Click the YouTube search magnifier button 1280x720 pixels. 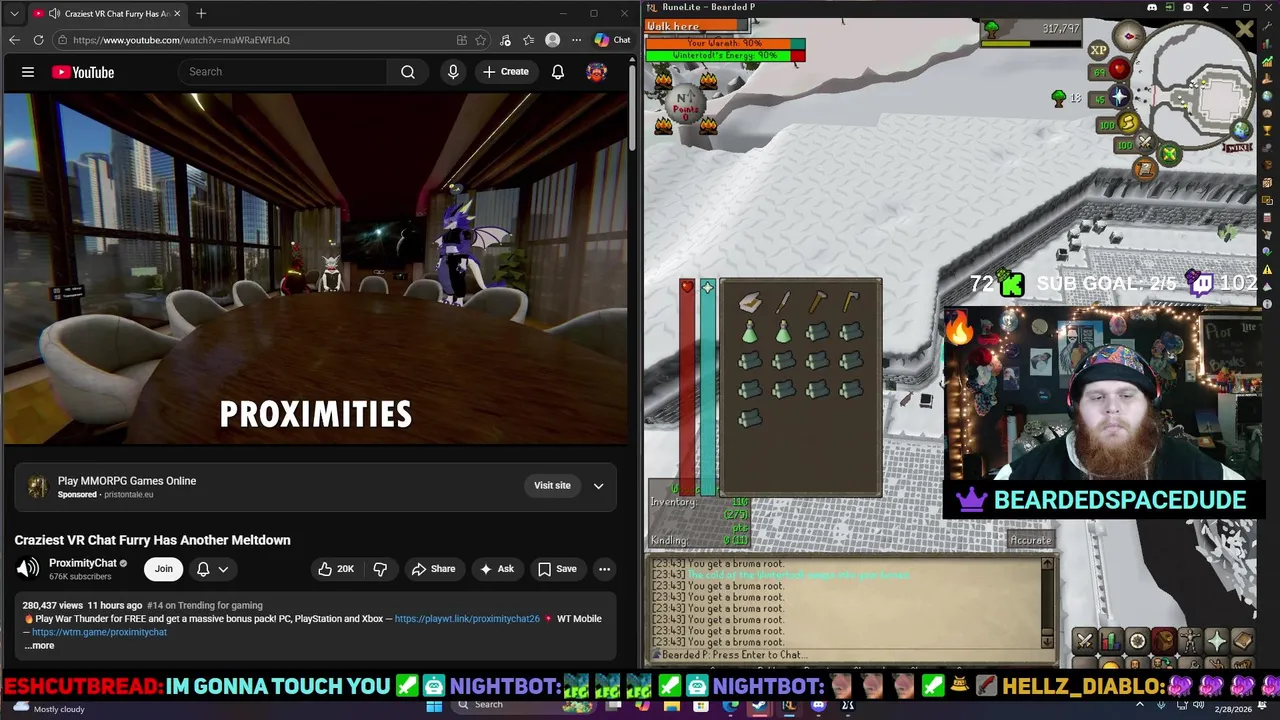click(x=408, y=72)
